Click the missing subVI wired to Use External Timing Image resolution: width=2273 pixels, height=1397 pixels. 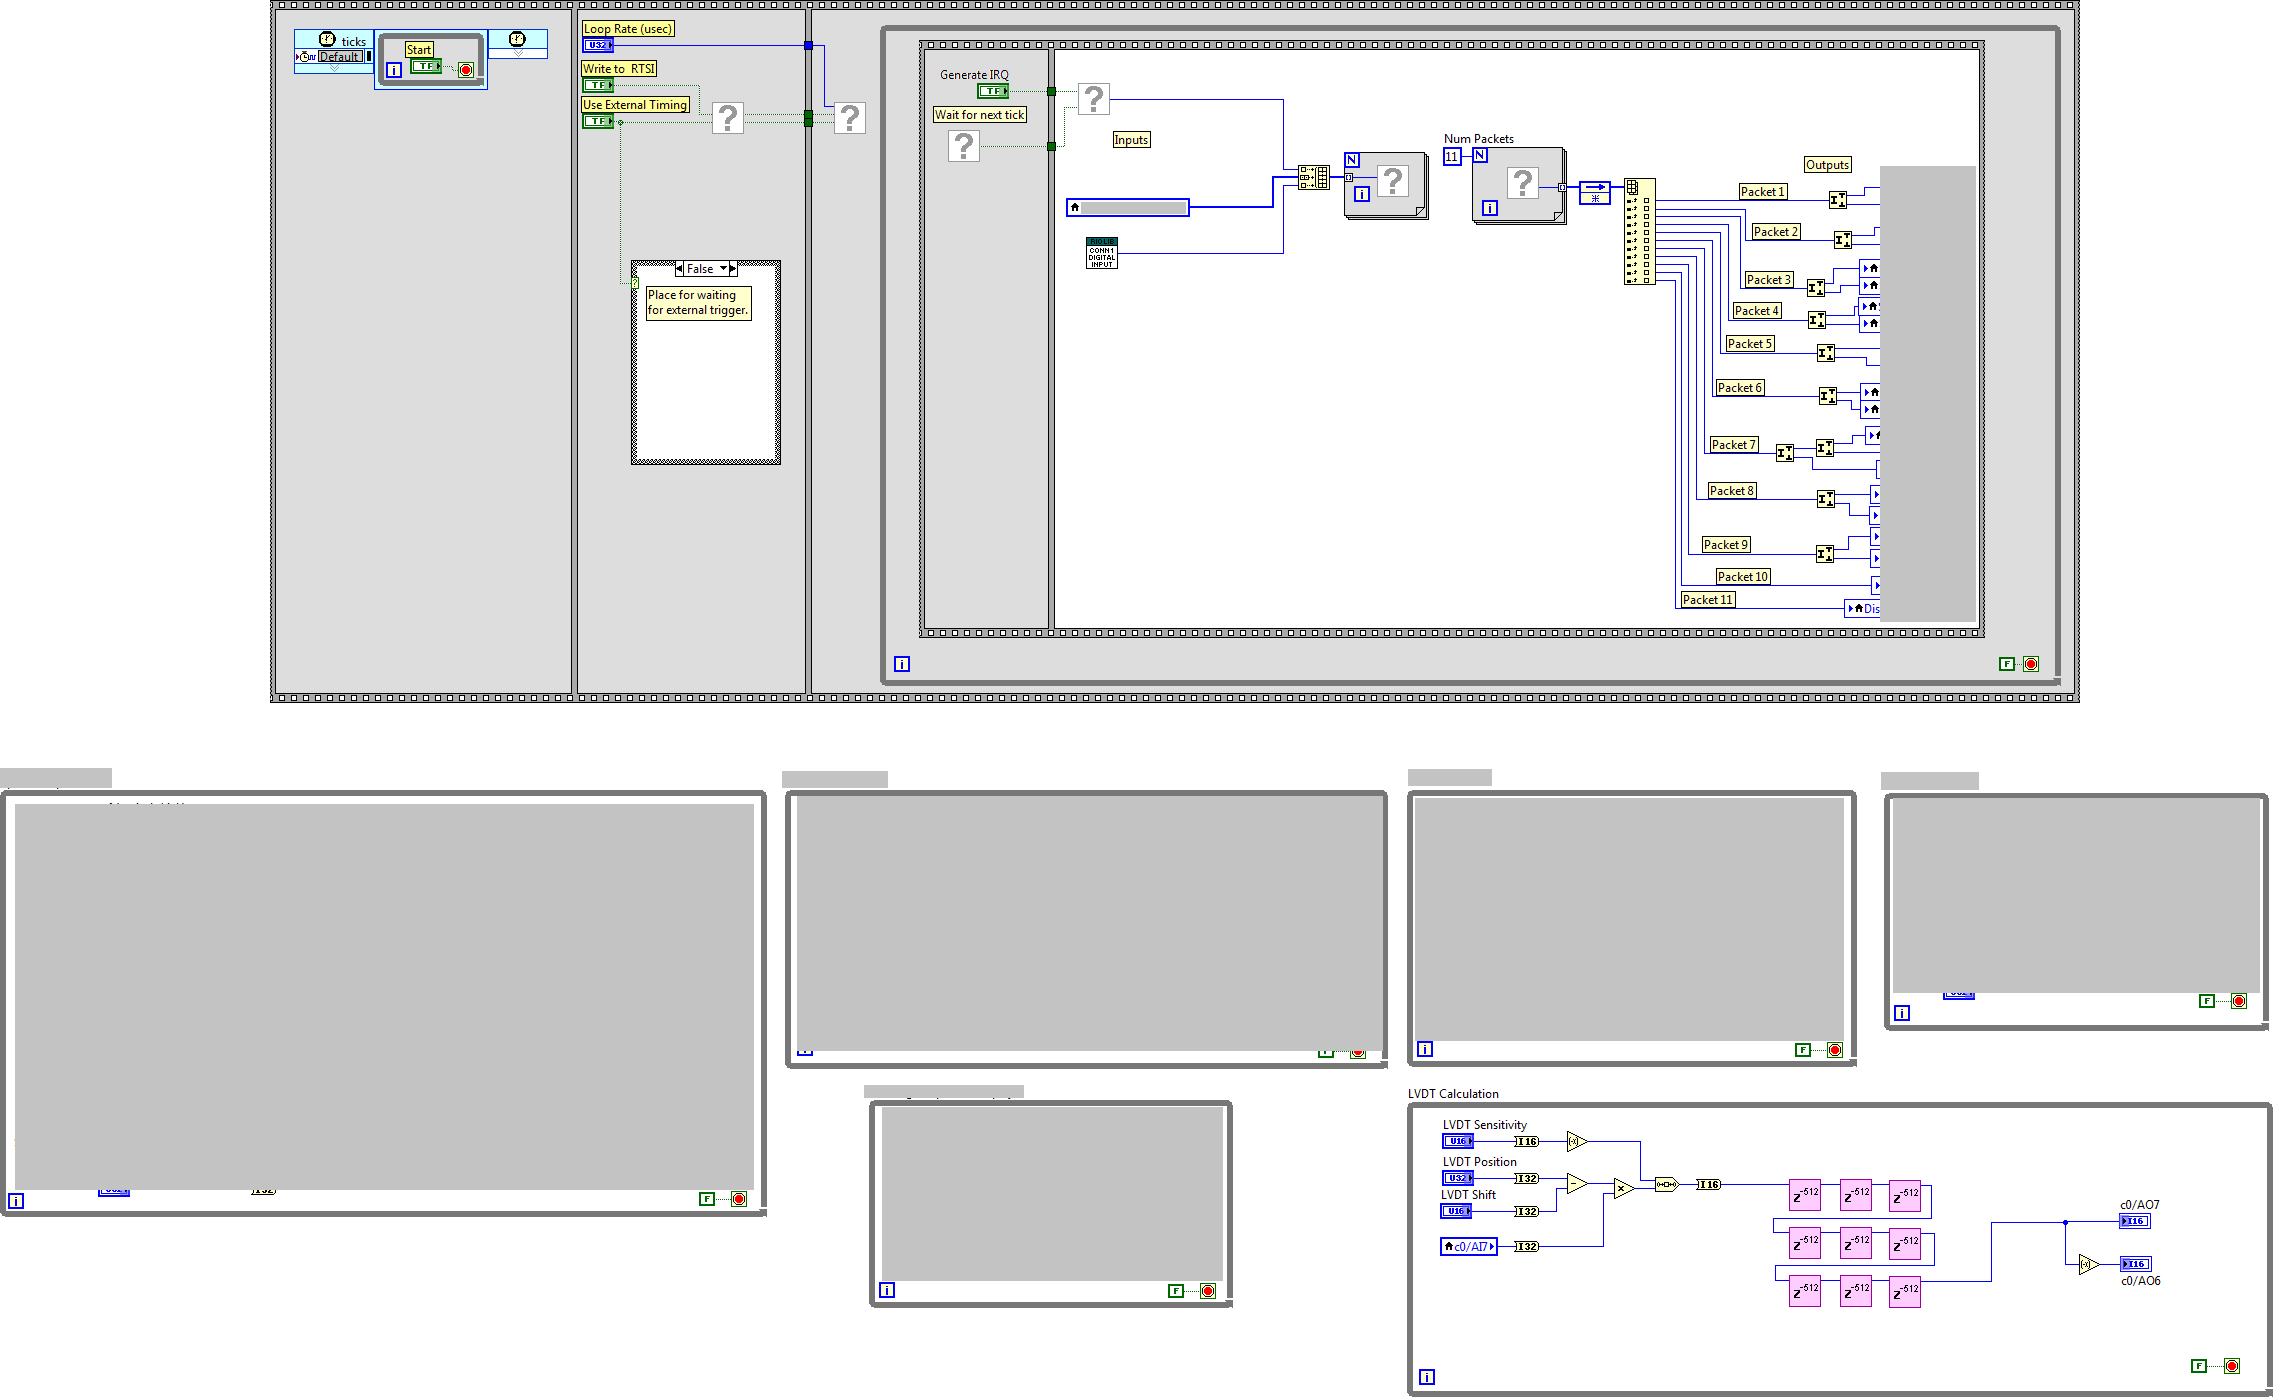728,118
